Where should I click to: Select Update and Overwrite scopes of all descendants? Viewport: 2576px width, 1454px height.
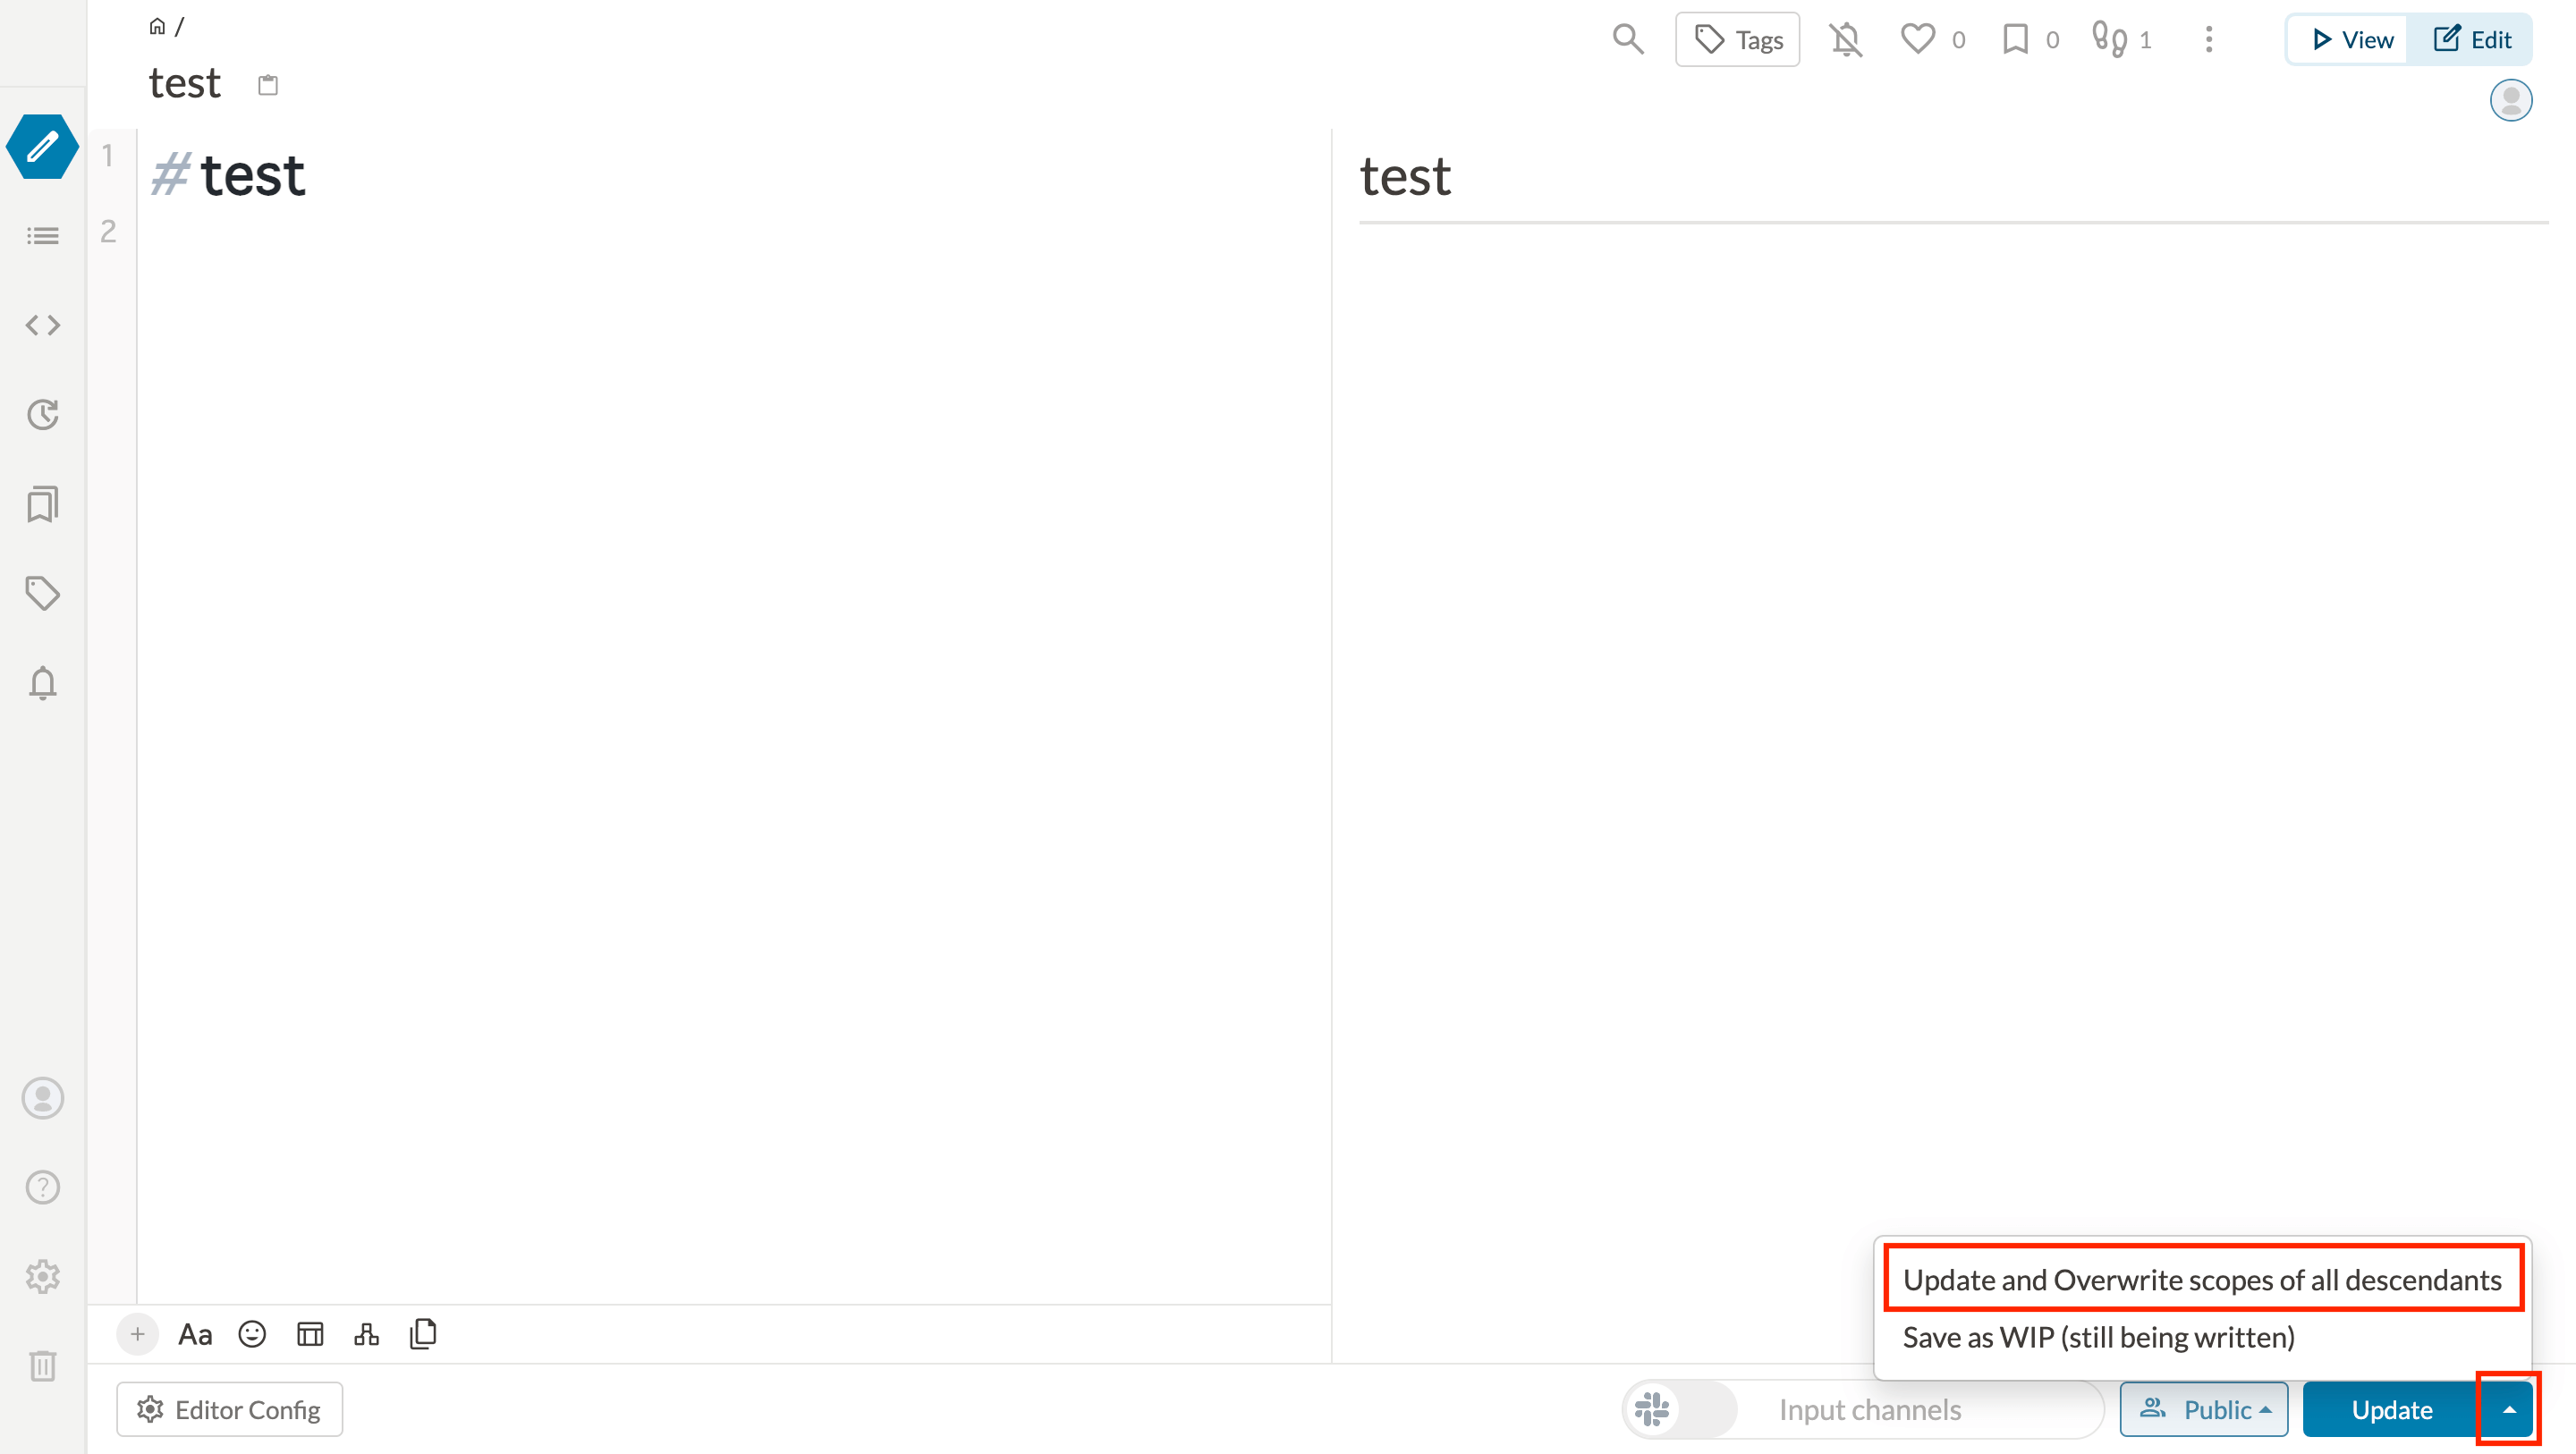coord(2202,1279)
